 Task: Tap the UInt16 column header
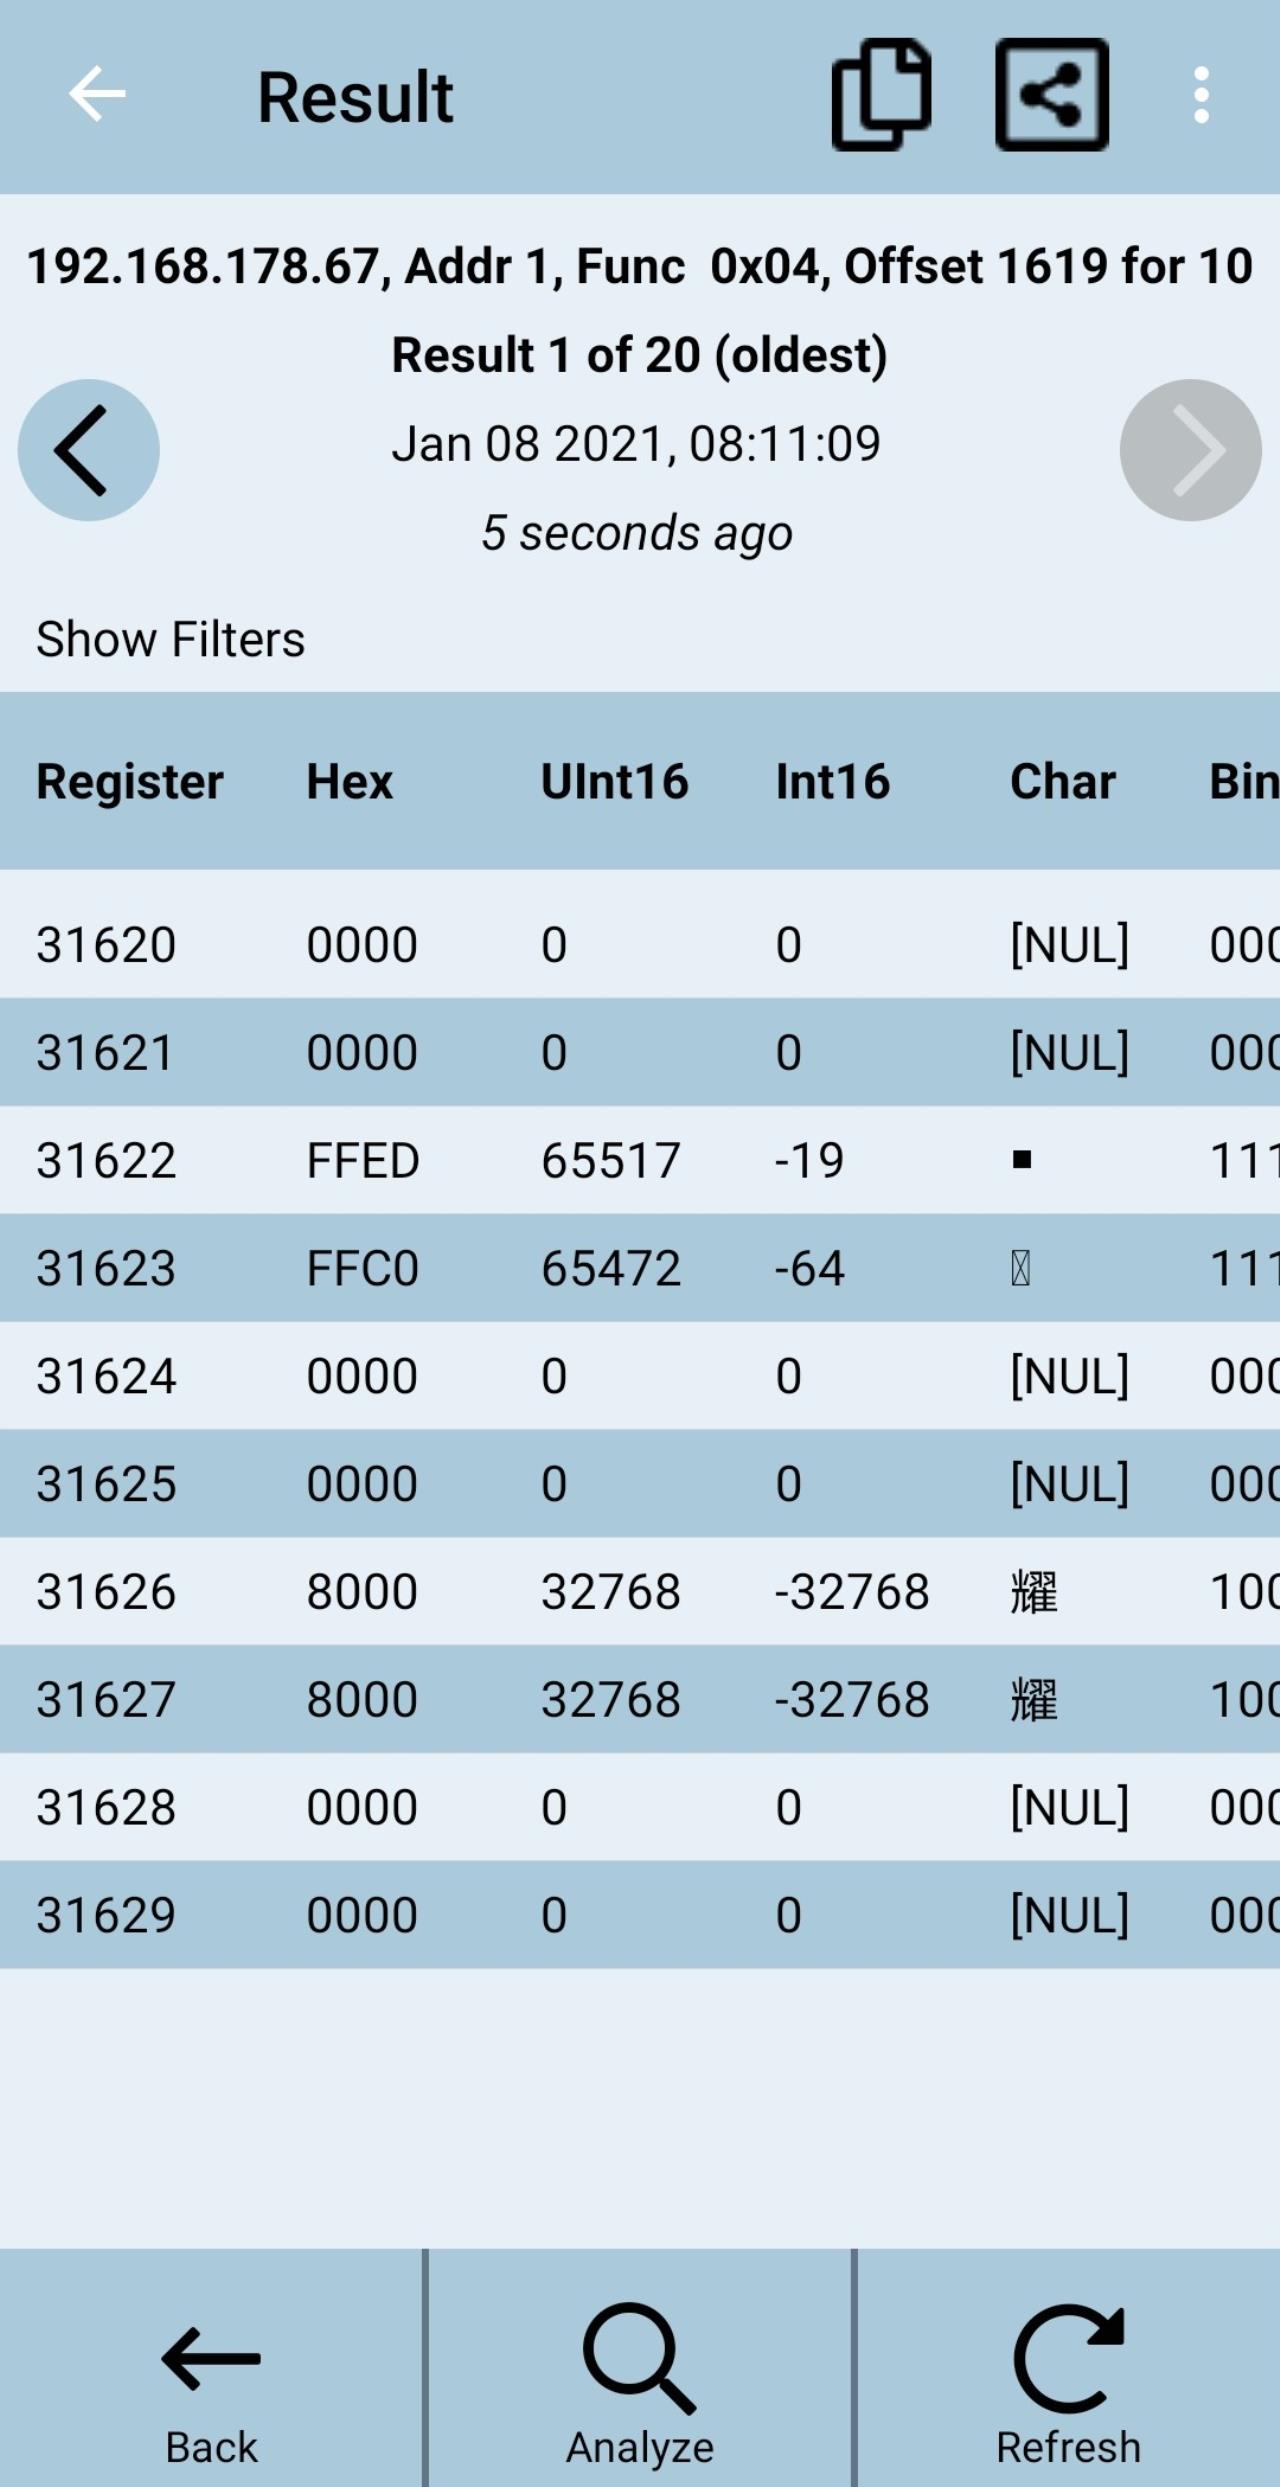tap(615, 781)
